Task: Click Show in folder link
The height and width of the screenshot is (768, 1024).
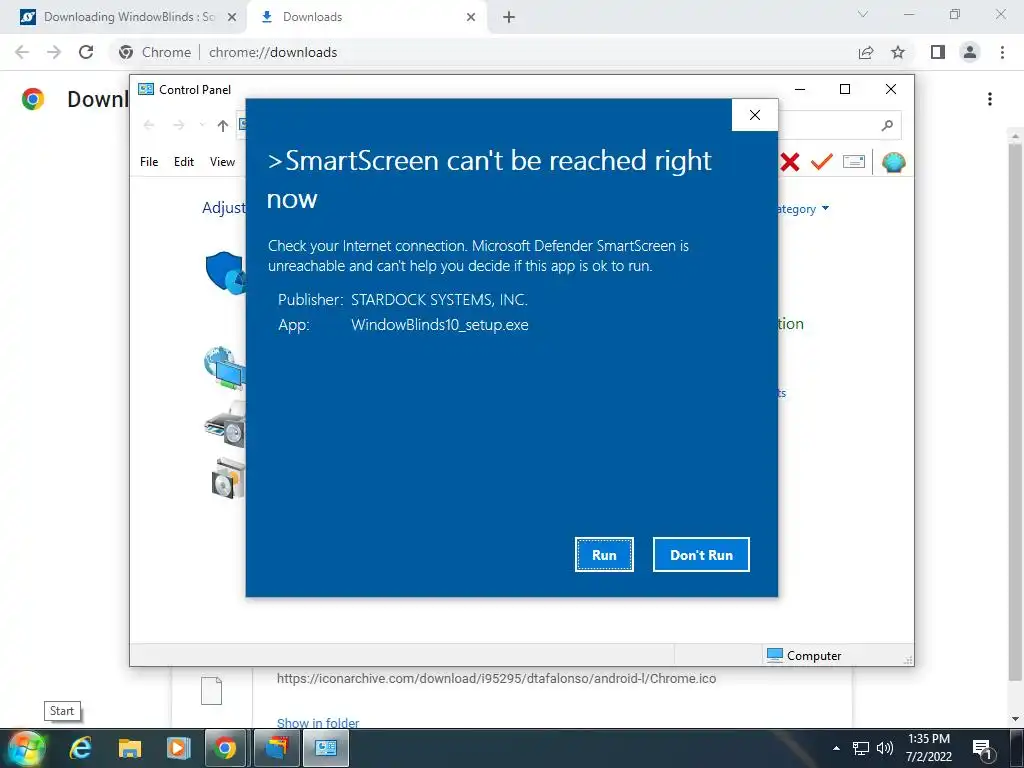Action: [318, 722]
